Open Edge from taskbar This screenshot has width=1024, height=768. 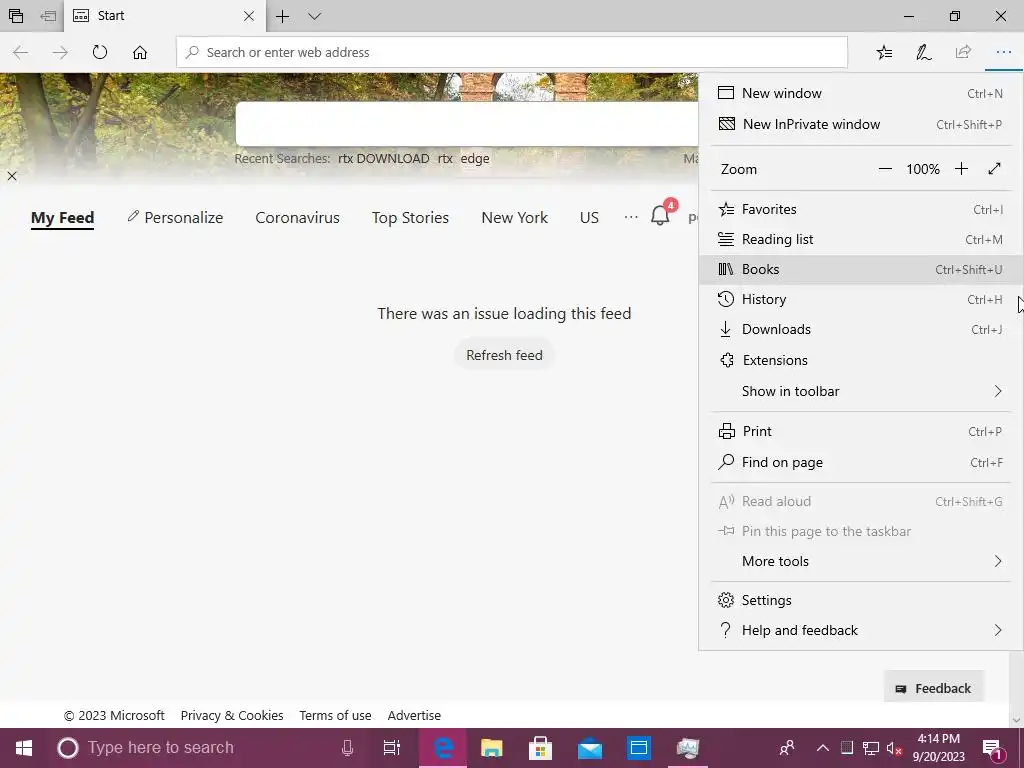coord(443,748)
